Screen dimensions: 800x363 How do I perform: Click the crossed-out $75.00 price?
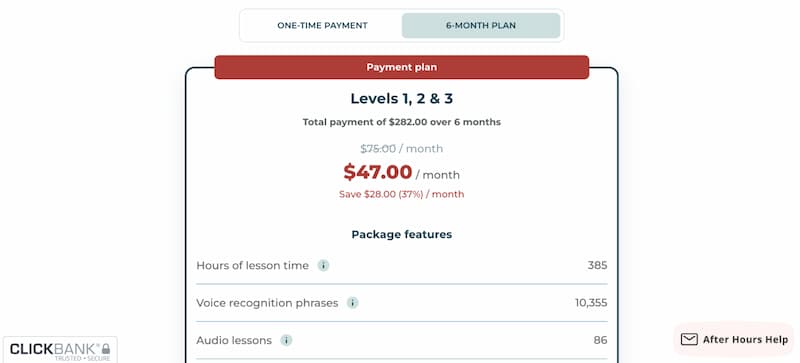point(378,149)
